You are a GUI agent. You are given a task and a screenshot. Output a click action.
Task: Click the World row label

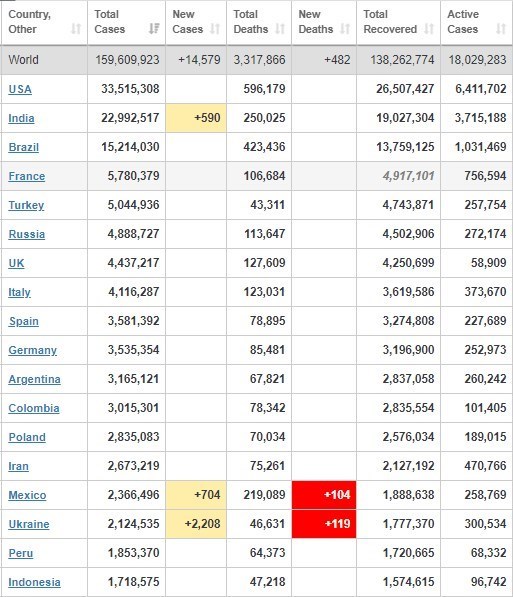(24, 60)
